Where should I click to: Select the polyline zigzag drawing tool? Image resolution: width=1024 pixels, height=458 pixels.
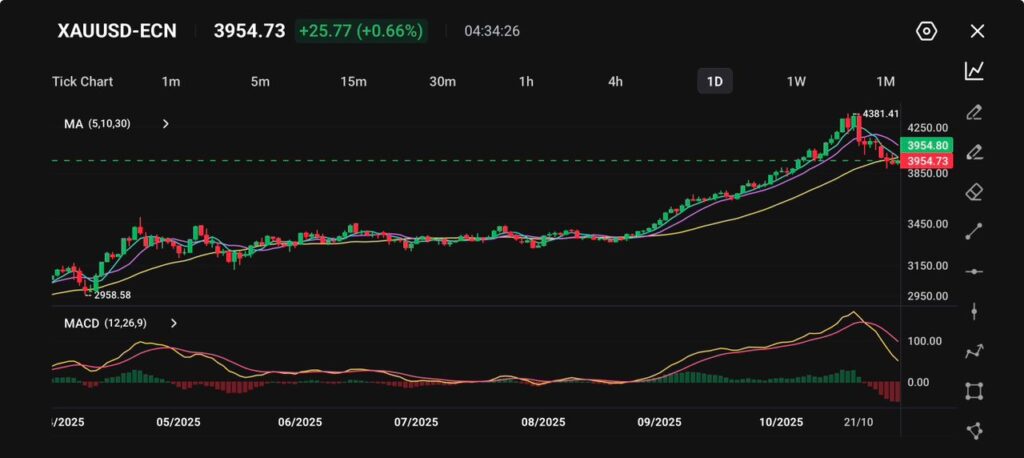click(974, 351)
